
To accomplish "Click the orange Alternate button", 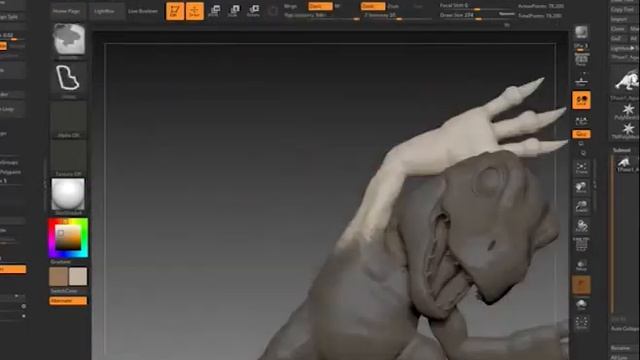I will 68,301.
